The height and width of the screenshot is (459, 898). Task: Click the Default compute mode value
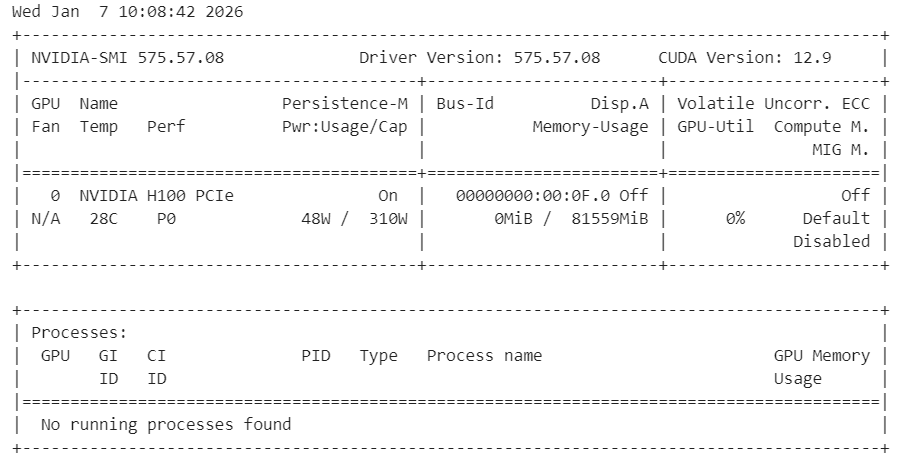click(836, 218)
